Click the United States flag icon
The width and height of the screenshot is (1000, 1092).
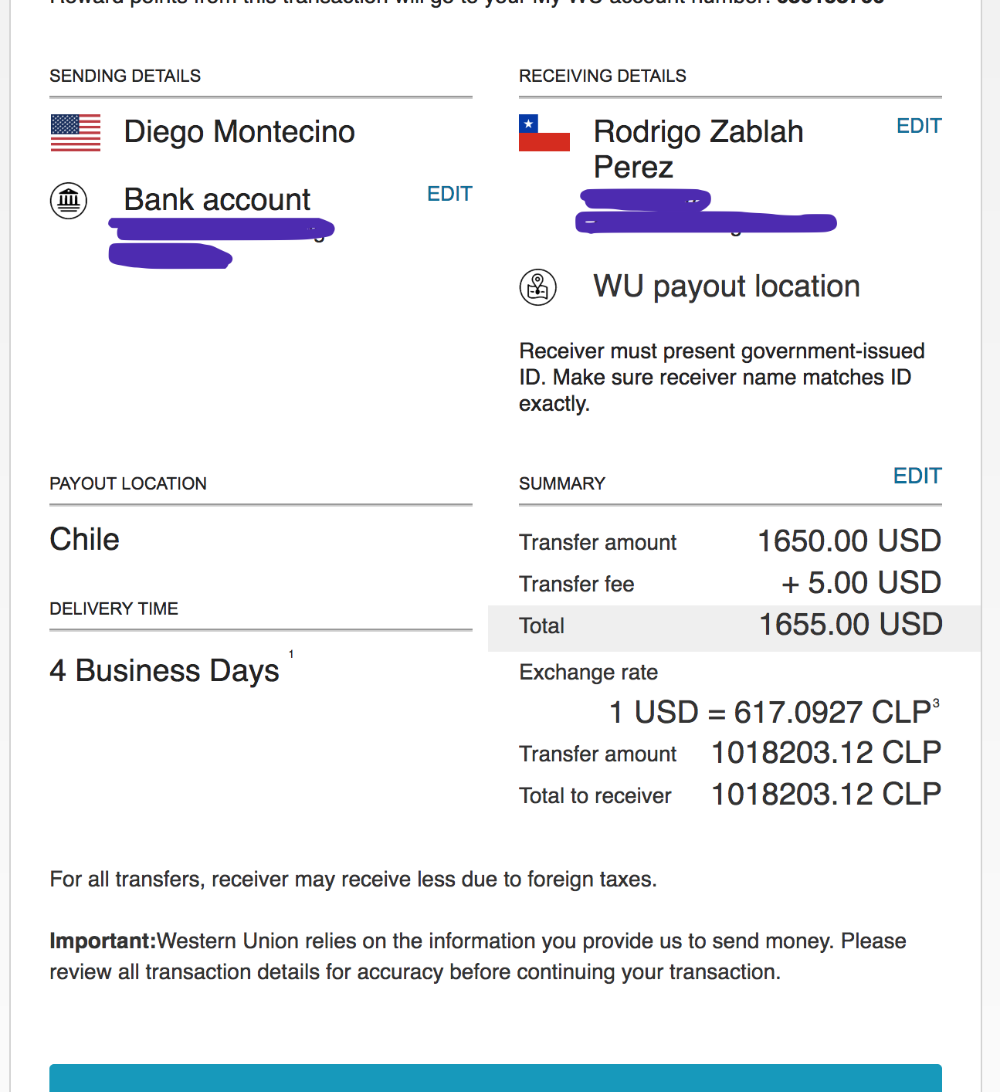click(75, 132)
